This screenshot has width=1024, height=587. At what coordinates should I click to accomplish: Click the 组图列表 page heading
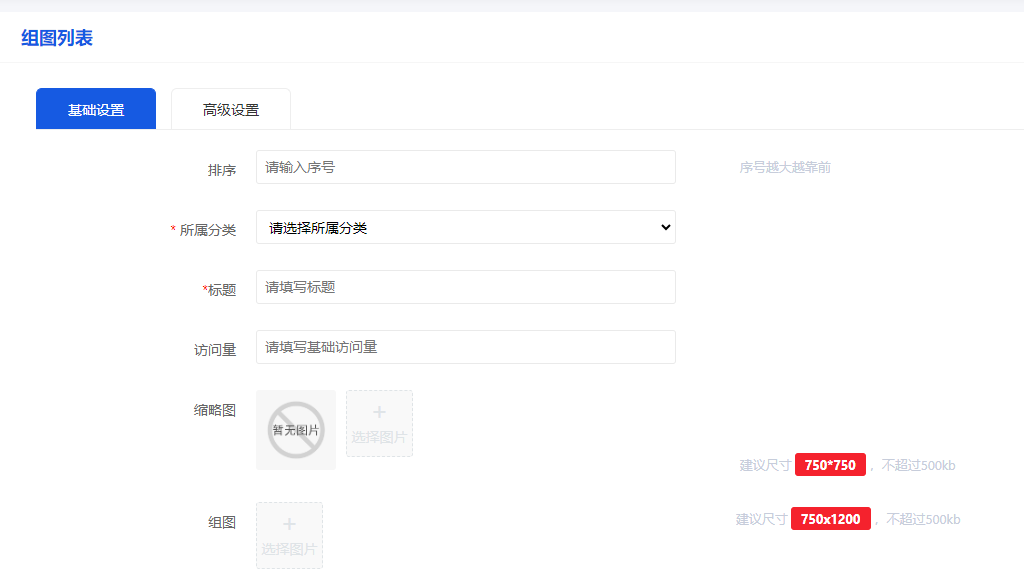pos(57,38)
